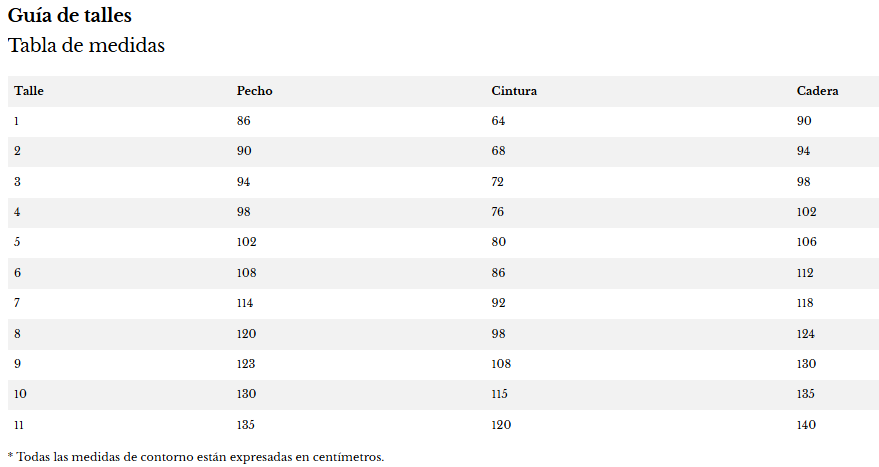Select Talle number 4 in first column

[x=17, y=212]
